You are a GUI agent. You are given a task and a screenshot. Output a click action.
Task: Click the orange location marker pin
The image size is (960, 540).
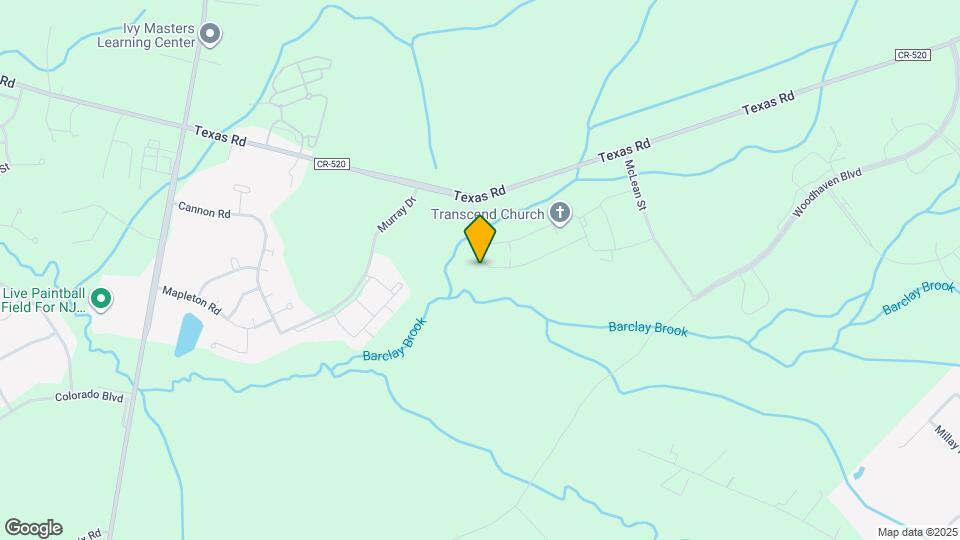480,239
